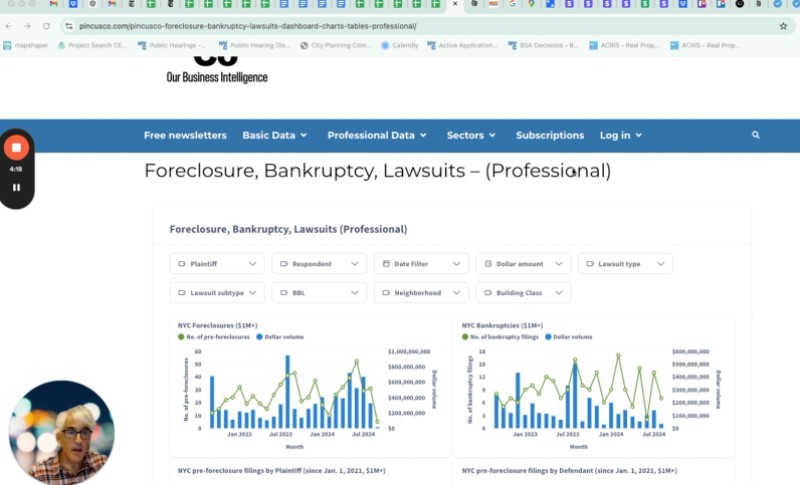Pause the screen recording
Screen dimensions: 800x485
tap(16, 187)
